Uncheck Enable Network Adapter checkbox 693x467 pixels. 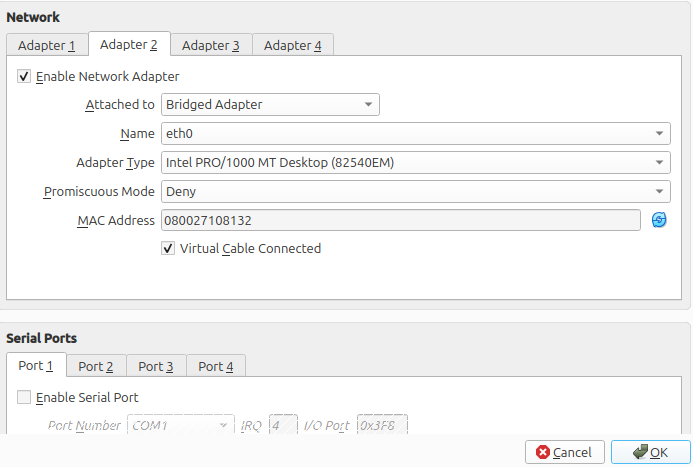coord(24,76)
